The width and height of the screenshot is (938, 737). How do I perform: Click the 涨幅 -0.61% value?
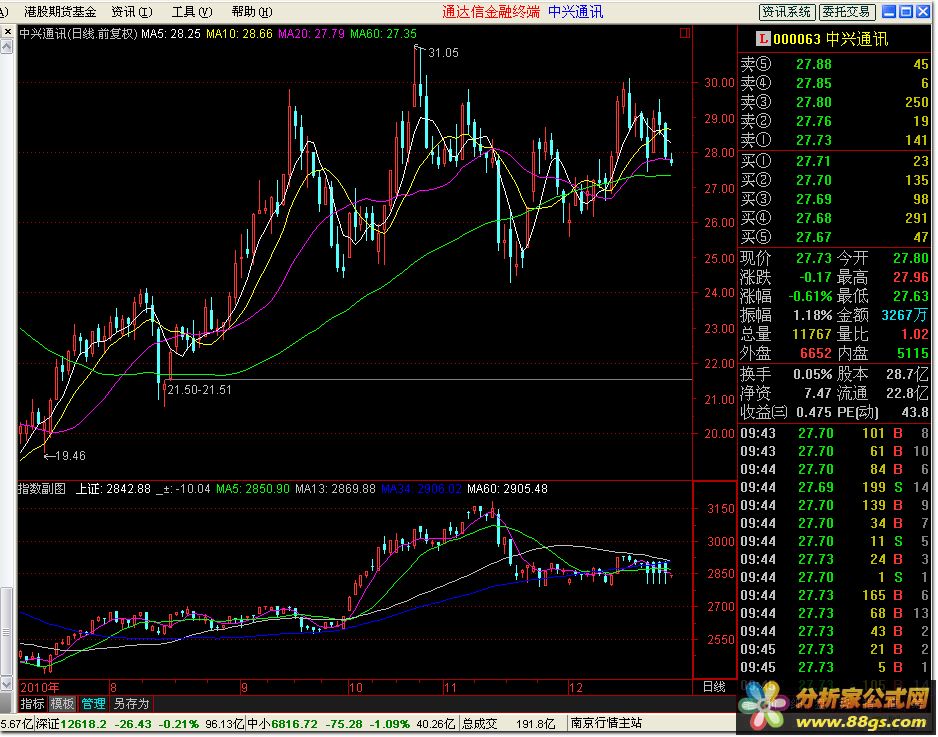point(810,297)
